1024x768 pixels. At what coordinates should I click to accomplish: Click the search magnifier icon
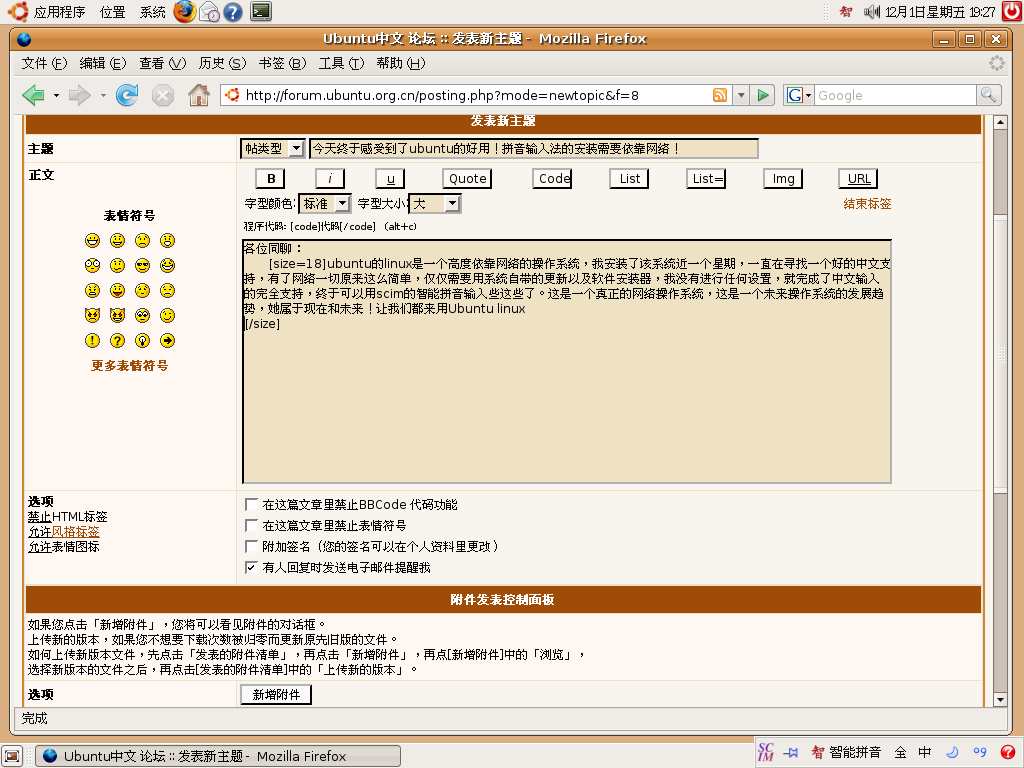pyautogui.click(x=988, y=95)
